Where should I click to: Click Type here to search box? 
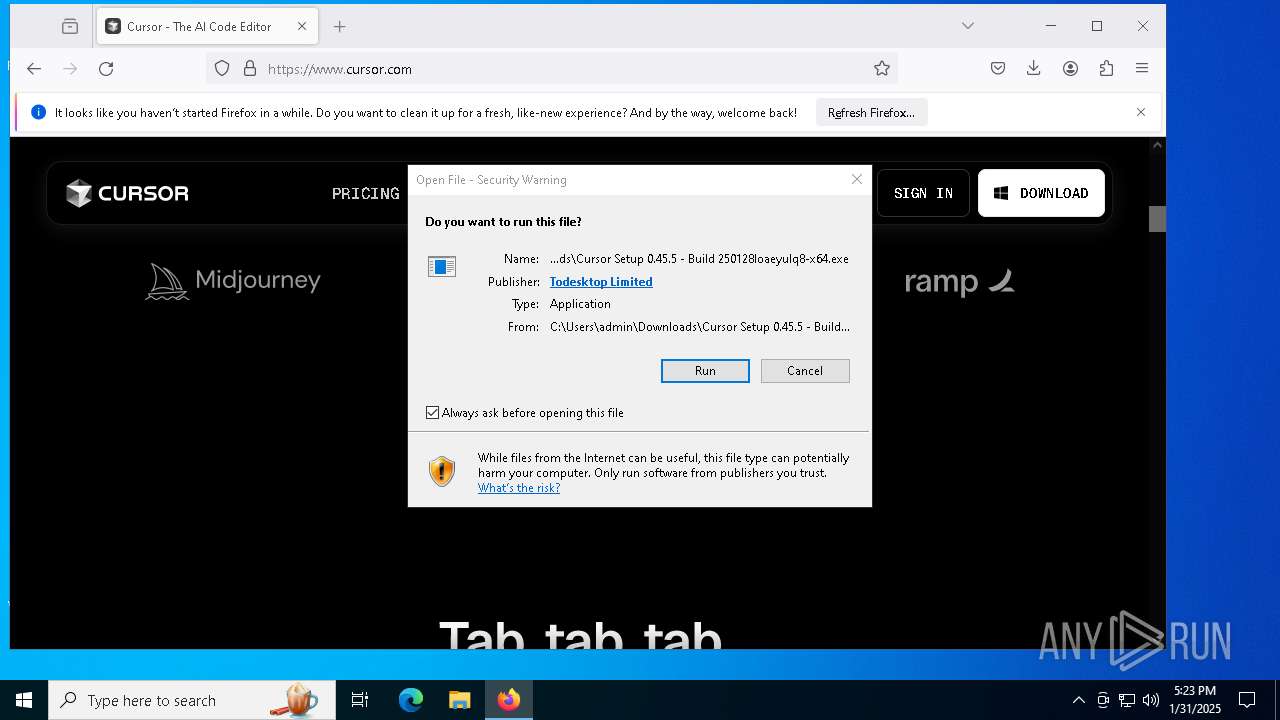click(192, 700)
